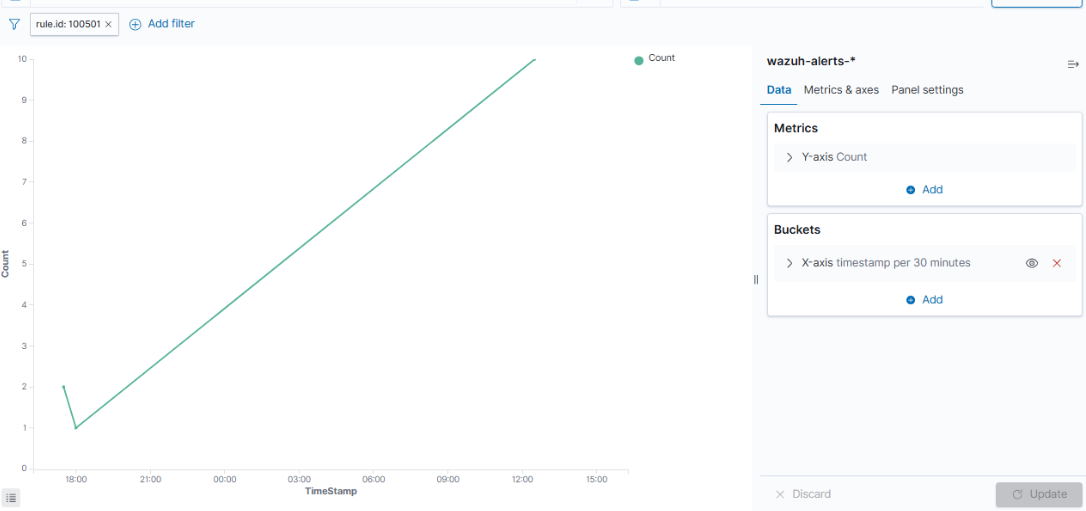Viewport: 1086px width, 511px height.
Task: Click the Update button
Action: (x=1039, y=494)
